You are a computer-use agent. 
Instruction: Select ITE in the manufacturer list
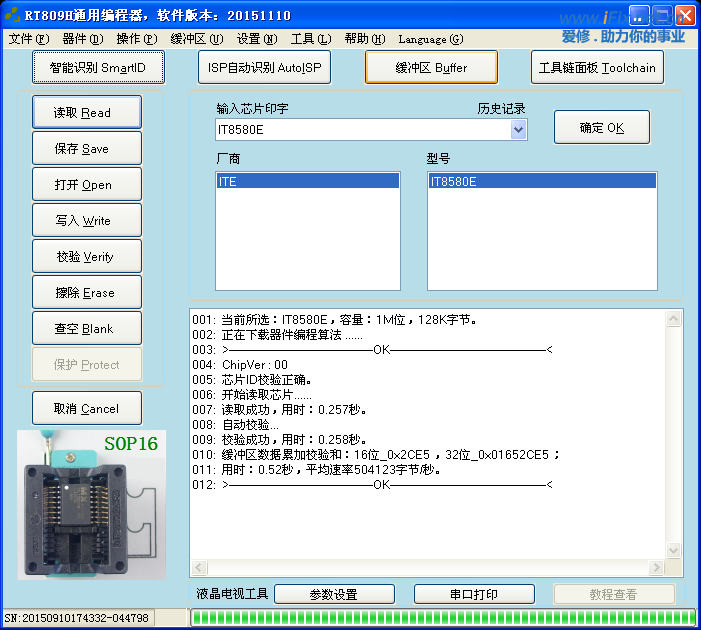pos(307,182)
